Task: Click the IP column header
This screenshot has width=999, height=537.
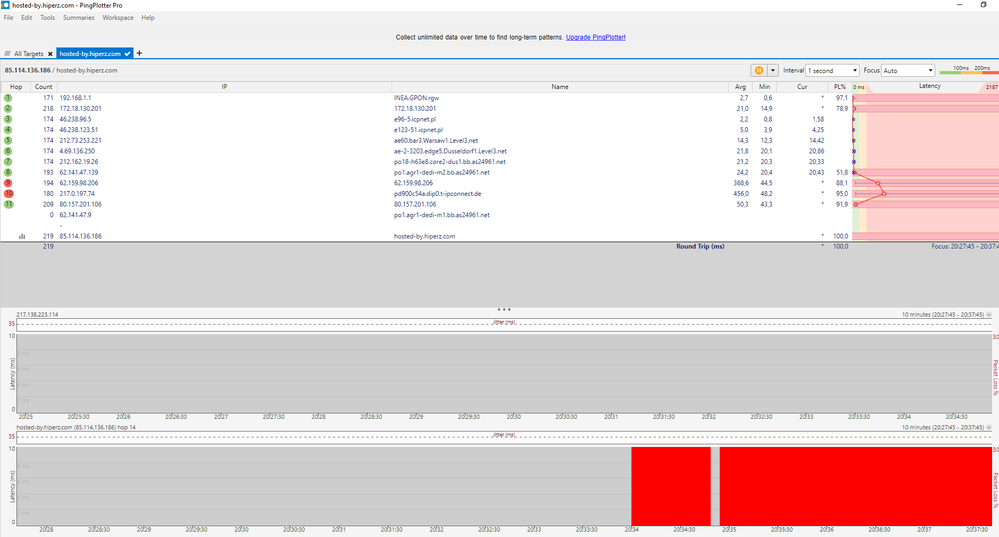Action: point(224,87)
